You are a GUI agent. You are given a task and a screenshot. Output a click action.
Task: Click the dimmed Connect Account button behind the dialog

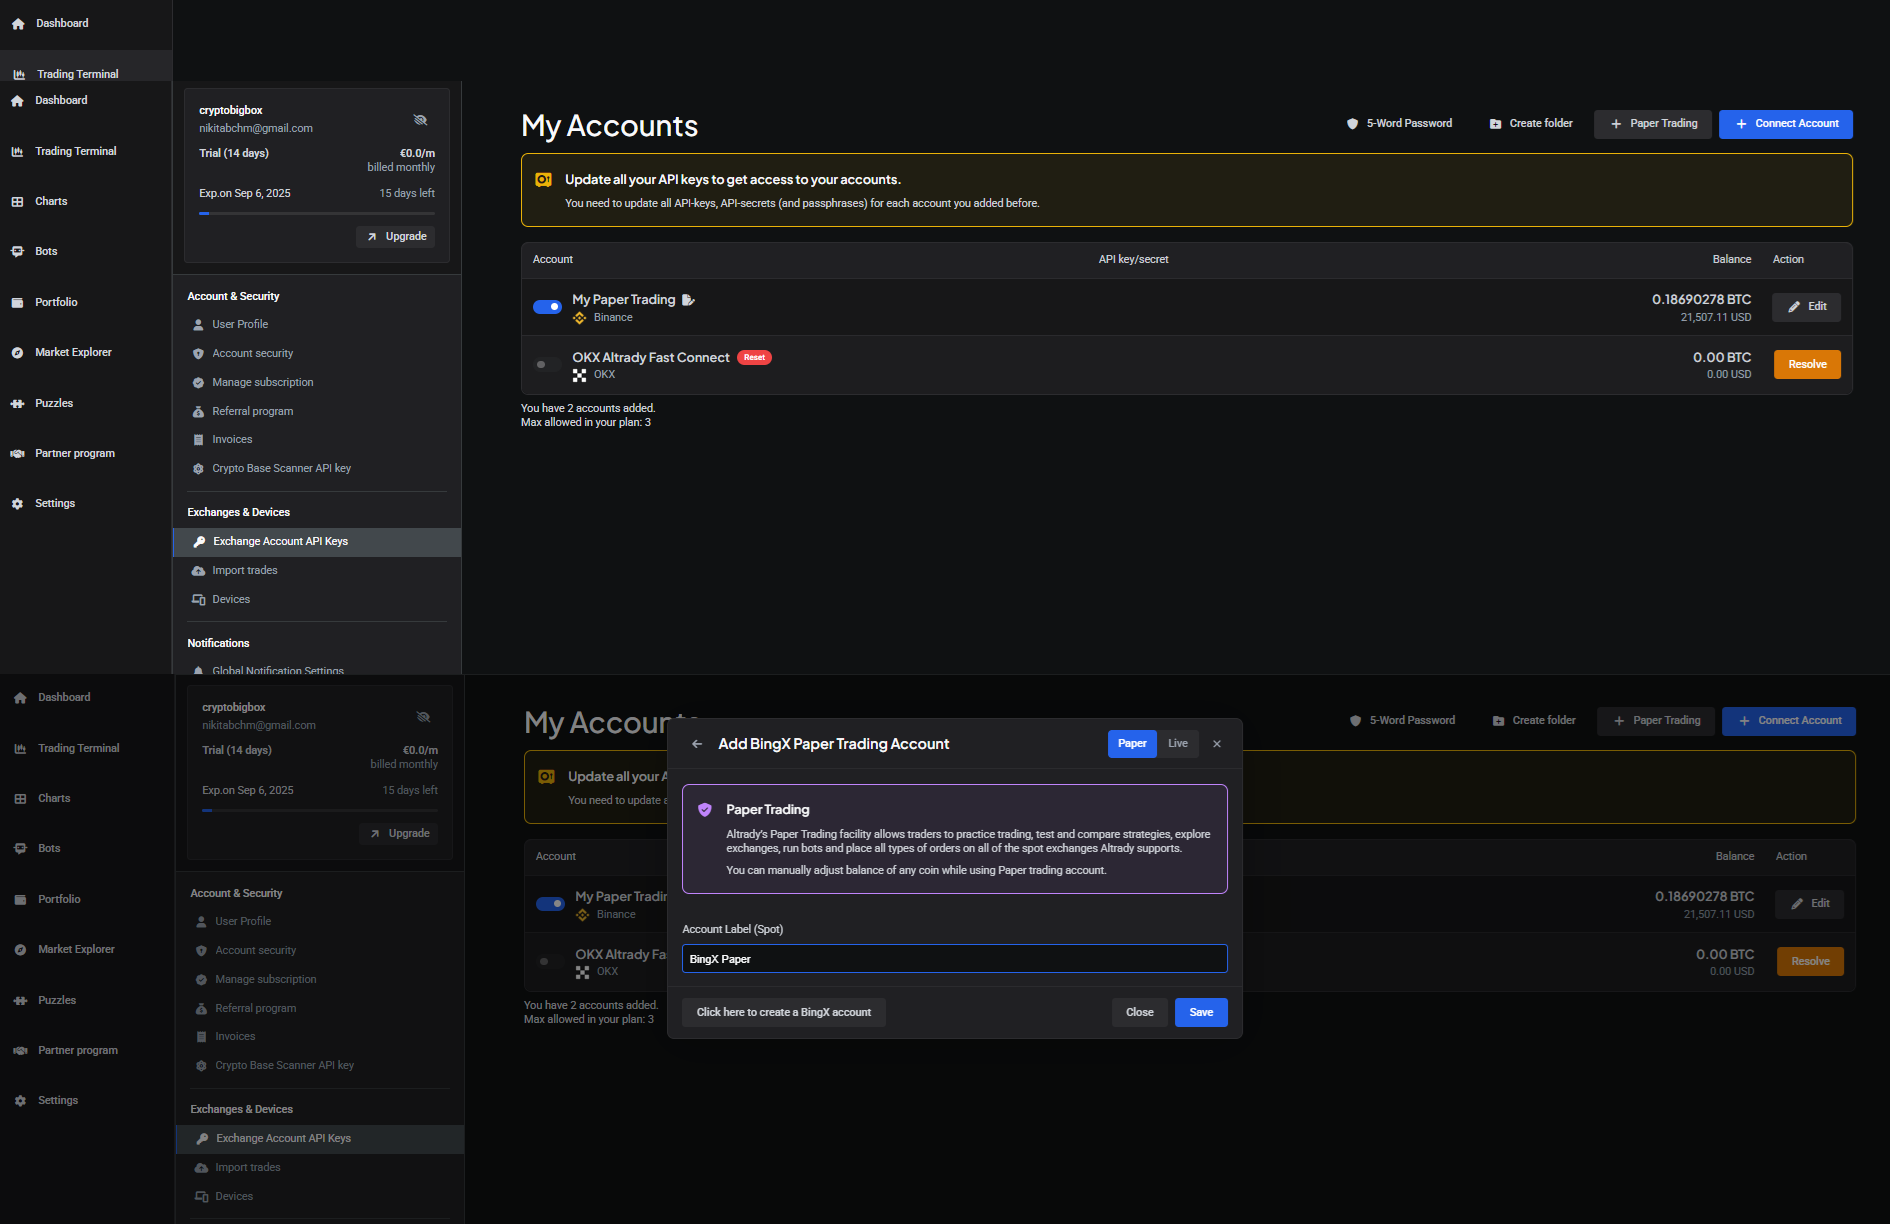point(1789,721)
